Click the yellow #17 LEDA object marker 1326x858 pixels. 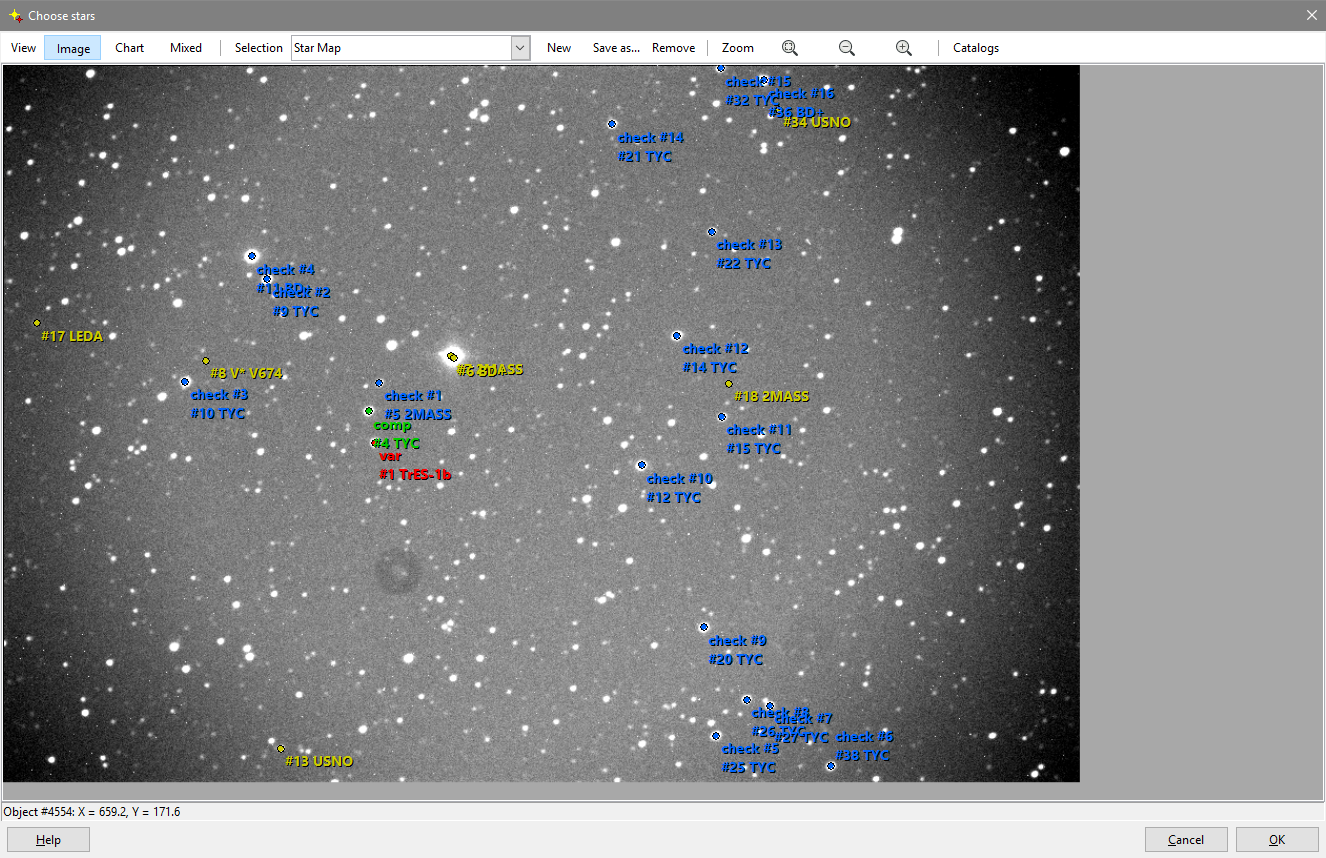(x=37, y=323)
